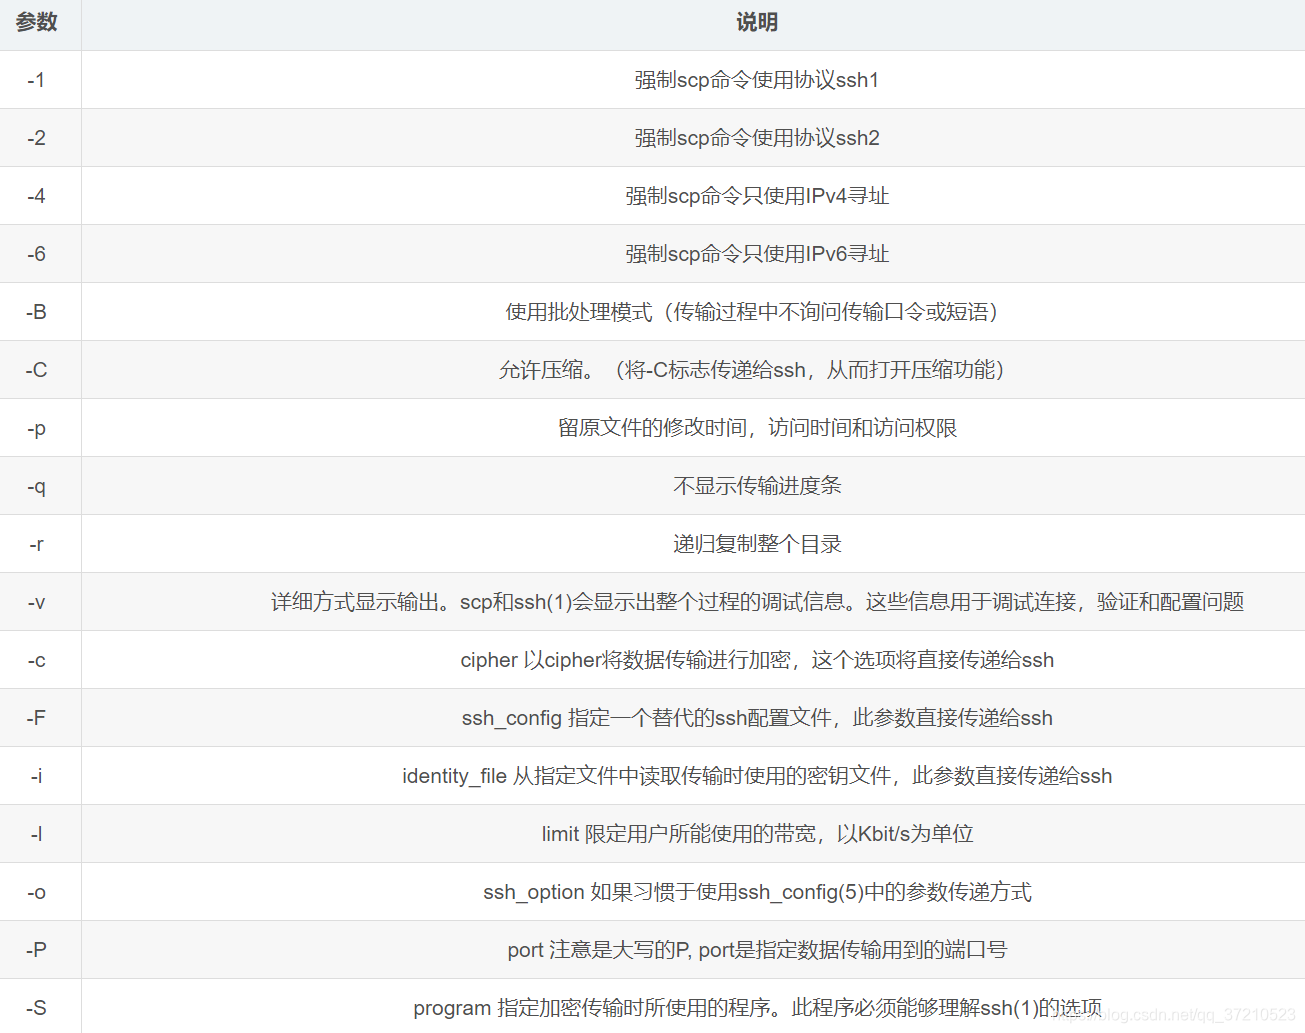Screen dimensions: 1305x1033
Task: Click the 详细方式显示输出 description text
Action: tap(757, 602)
